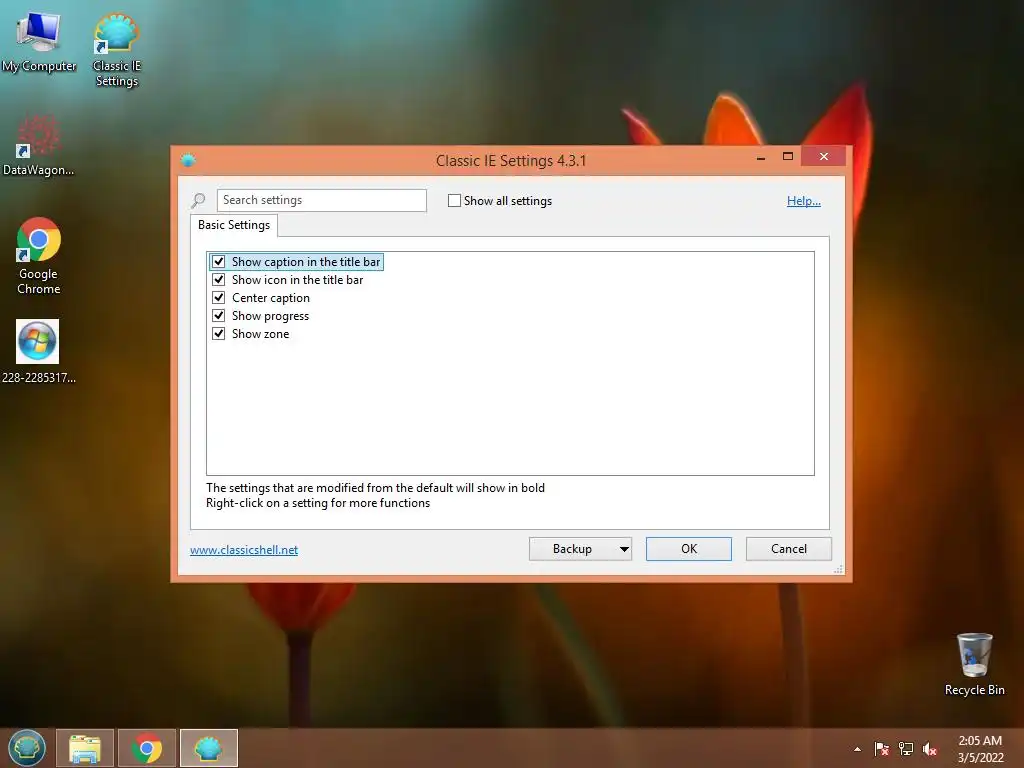Enable Show all settings checkbox

(455, 200)
